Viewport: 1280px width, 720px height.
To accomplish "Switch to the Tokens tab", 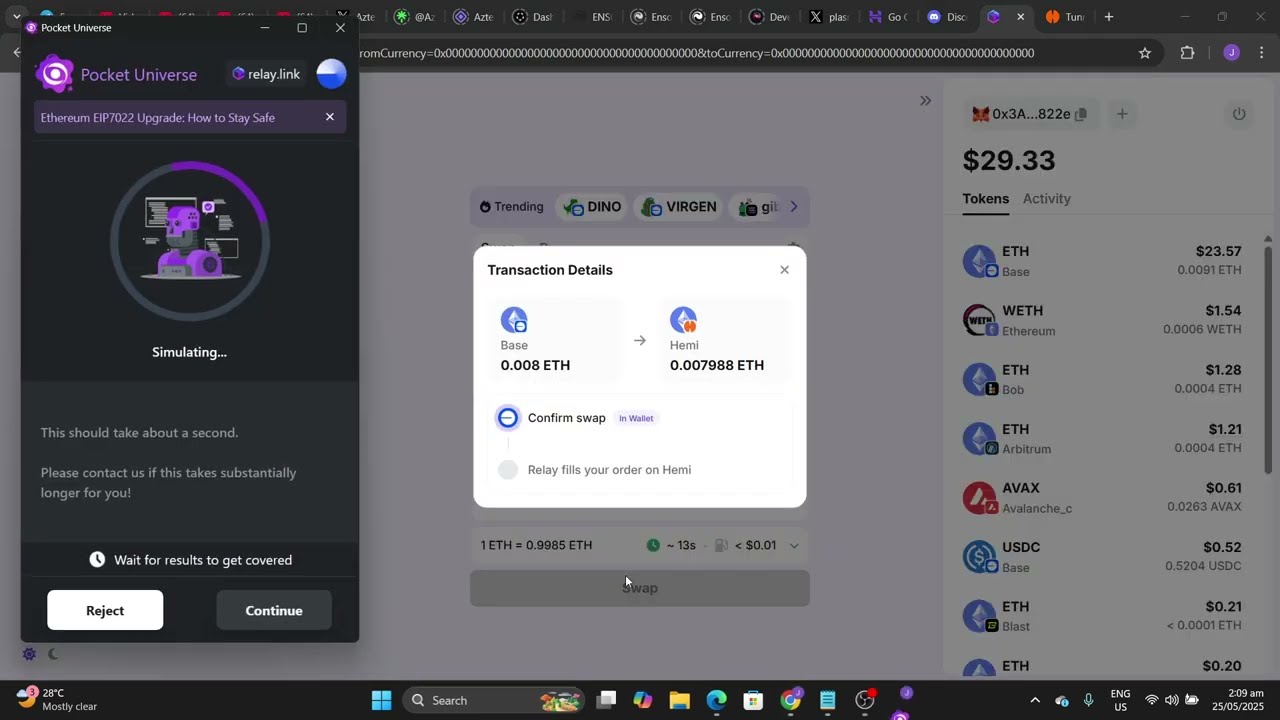I will [x=986, y=198].
